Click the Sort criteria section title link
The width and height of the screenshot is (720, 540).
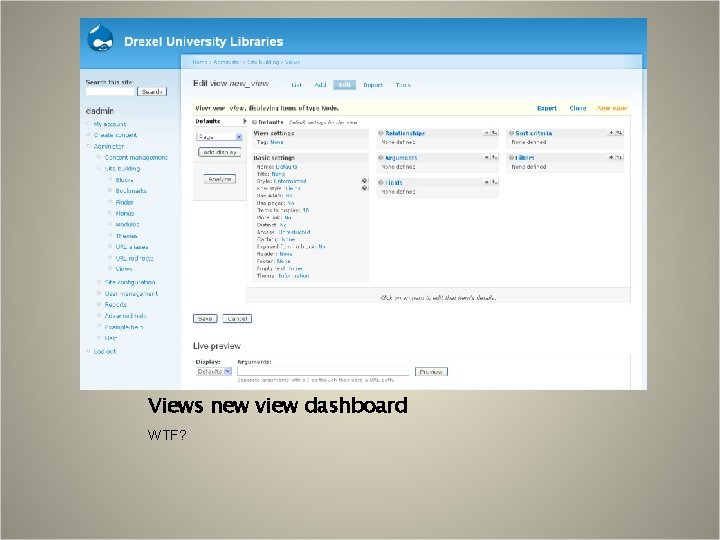click(534, 133)
